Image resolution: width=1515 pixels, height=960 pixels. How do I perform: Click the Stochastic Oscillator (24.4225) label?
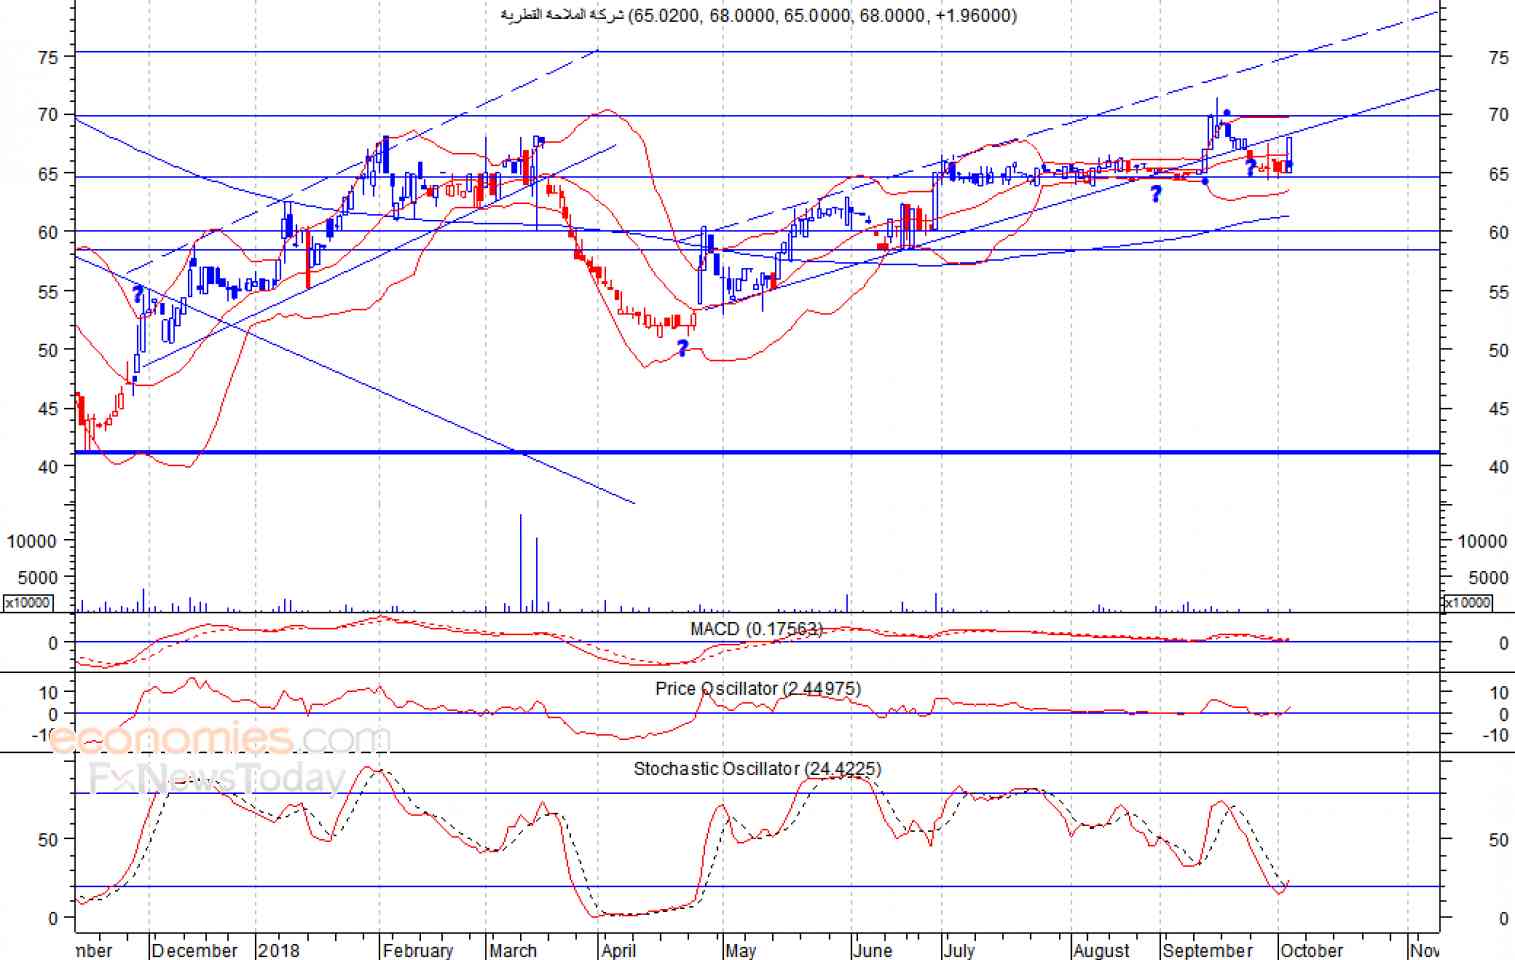(x=757, y=769)
